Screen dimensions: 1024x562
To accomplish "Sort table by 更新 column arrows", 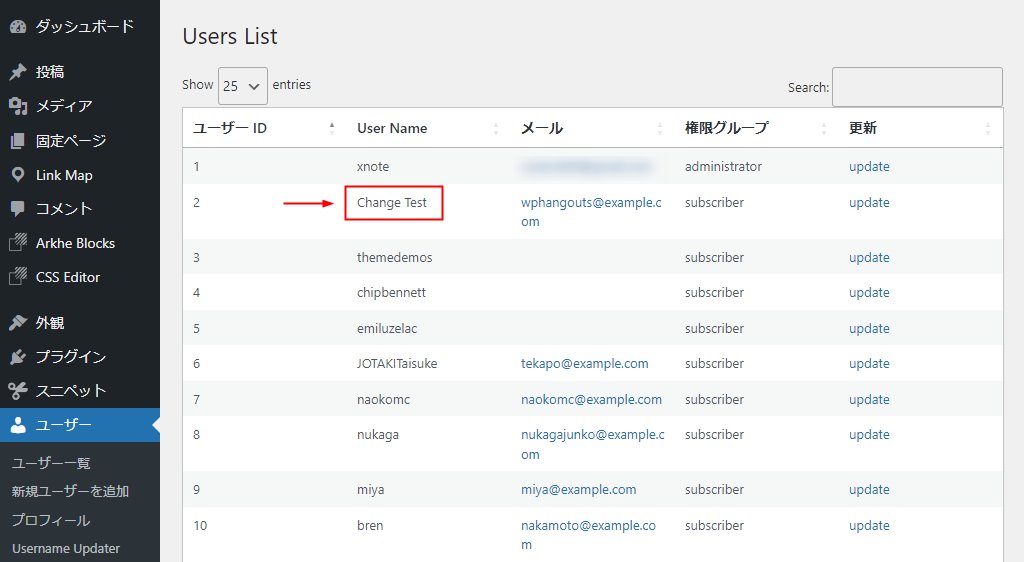I will (987, 129).
